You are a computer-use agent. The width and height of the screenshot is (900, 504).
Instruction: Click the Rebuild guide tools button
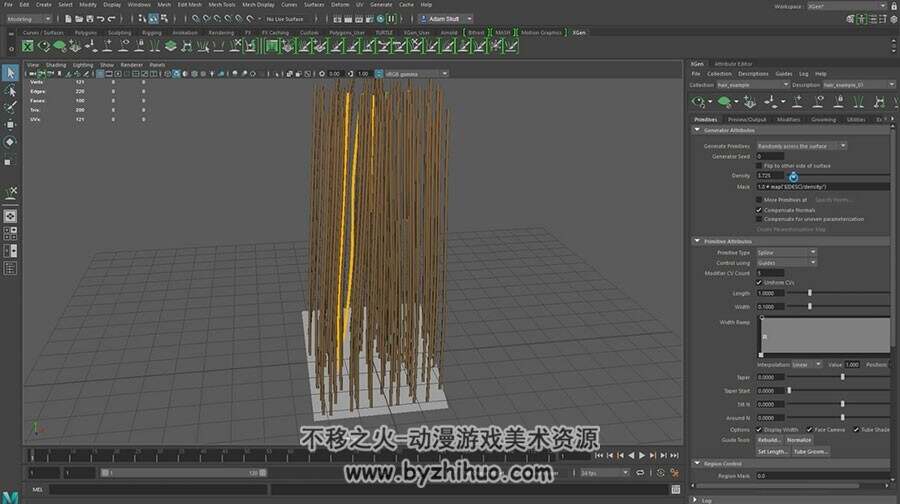pyautogui.click(x=769, y=440)
